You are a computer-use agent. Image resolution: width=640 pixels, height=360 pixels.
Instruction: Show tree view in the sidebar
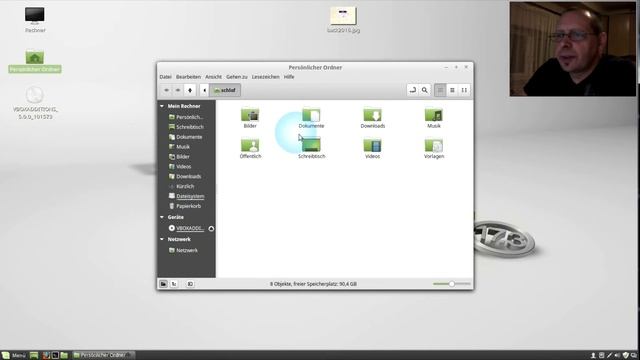174,284
